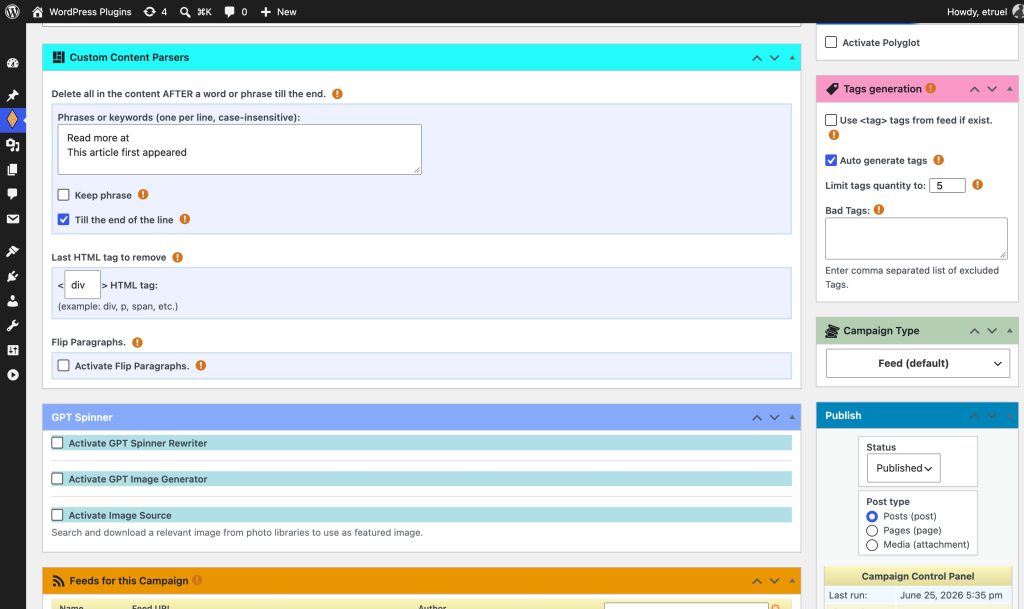Click the Limit tags quantity field

pos(947,185)
